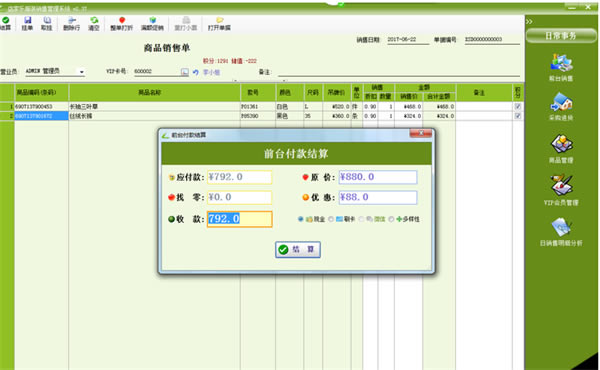The width and height of the screenshot is (600, 370).
Task: Click product name 长袖三叶草
Action: click(x=84, y=106)
